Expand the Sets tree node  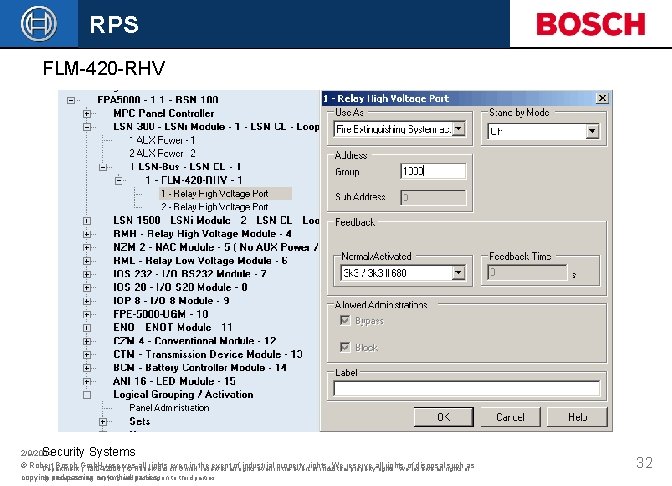coord(103,422)
